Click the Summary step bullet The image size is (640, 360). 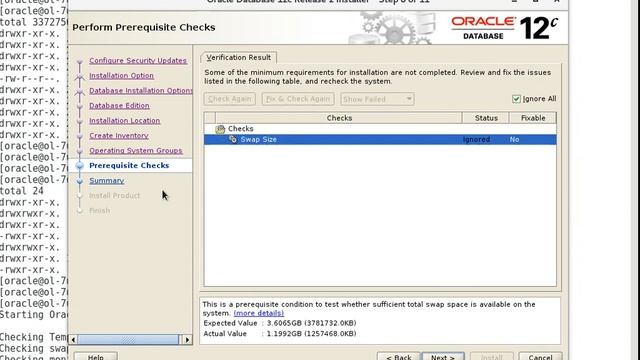coord(80,181)
